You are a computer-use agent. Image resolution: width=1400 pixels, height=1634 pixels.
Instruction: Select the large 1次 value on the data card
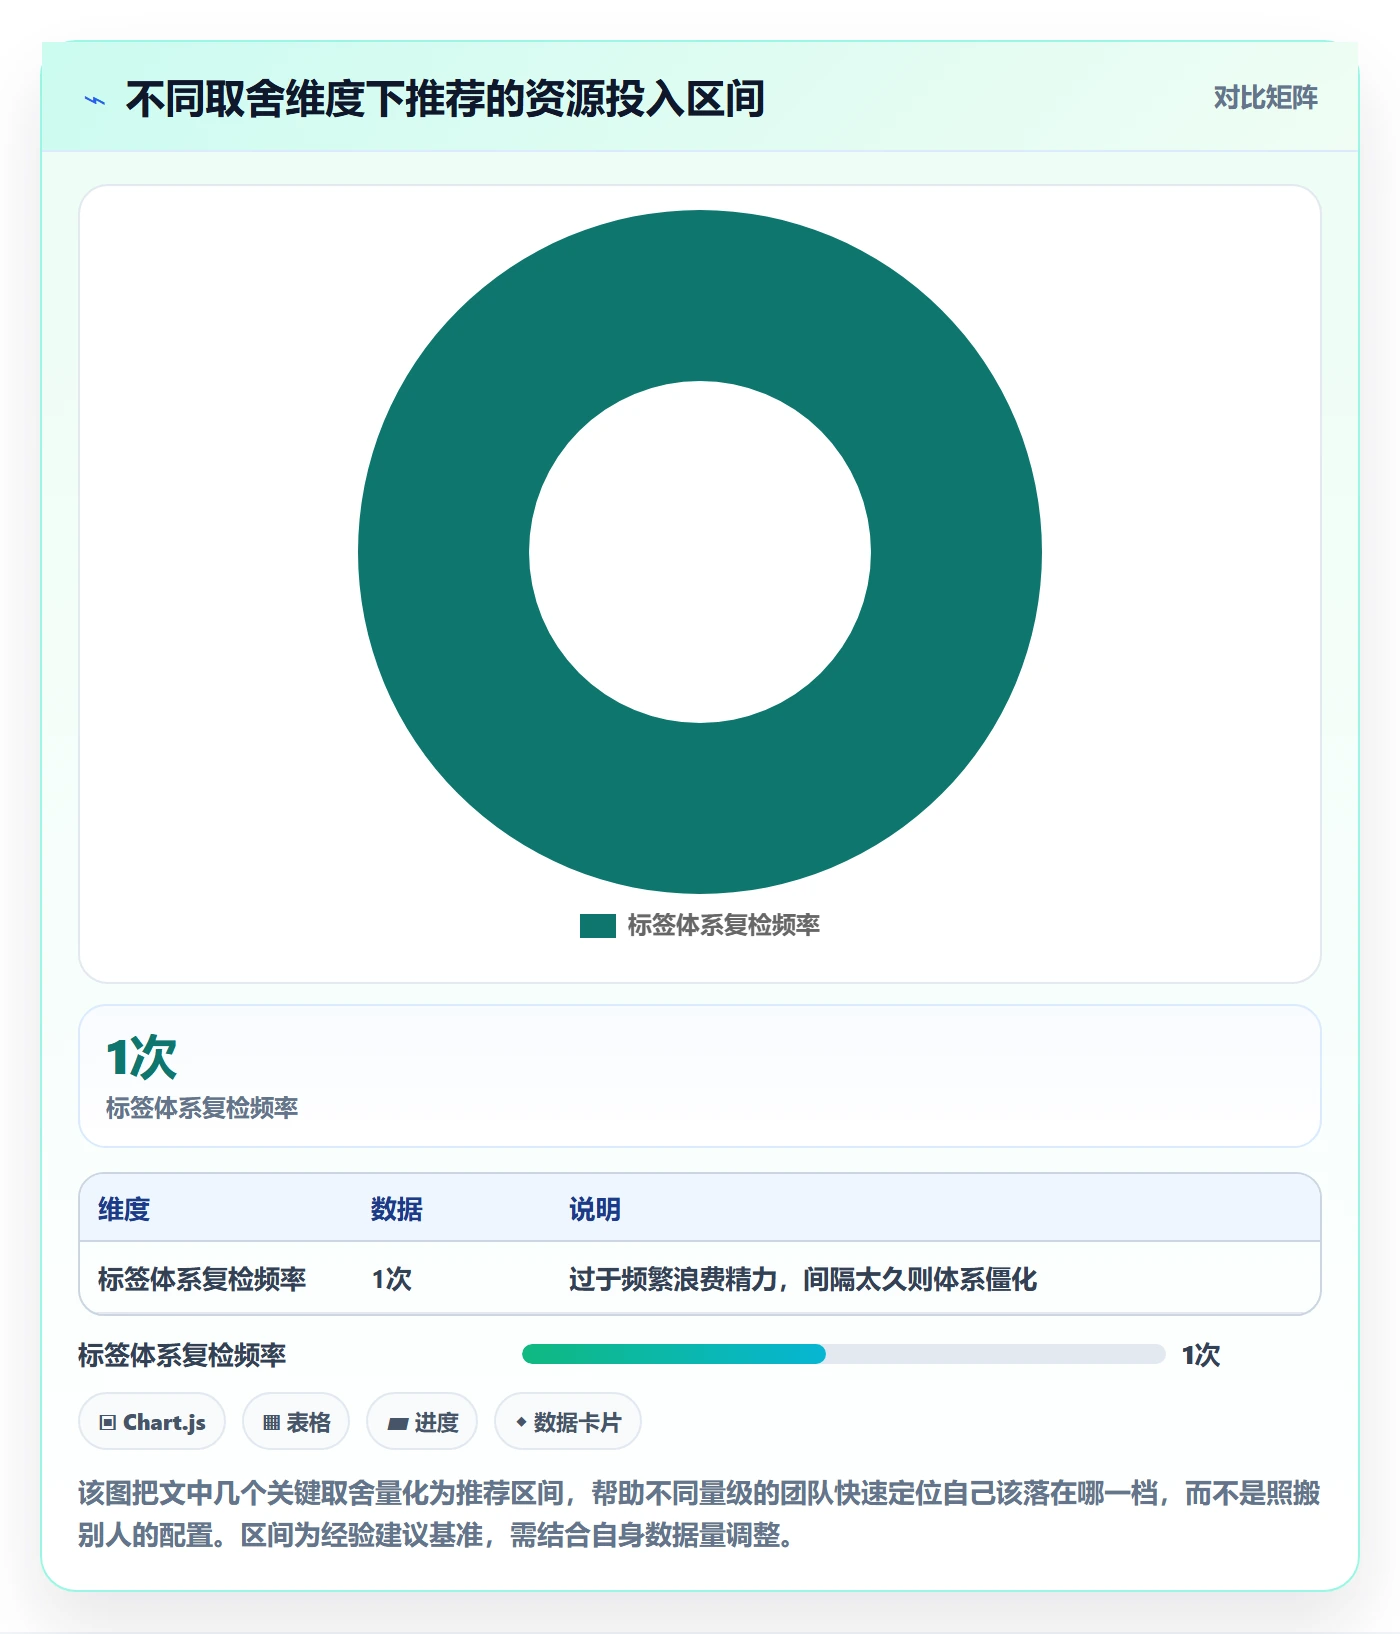pyautogui.click(x=141, y=1057)
